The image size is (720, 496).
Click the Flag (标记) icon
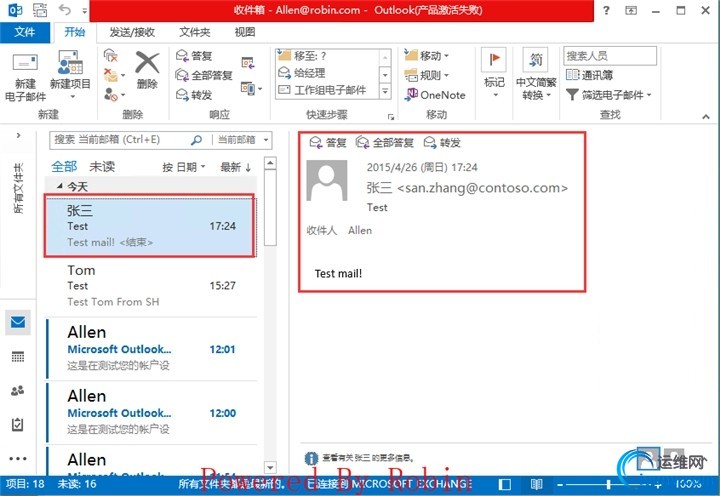(494, 60)
